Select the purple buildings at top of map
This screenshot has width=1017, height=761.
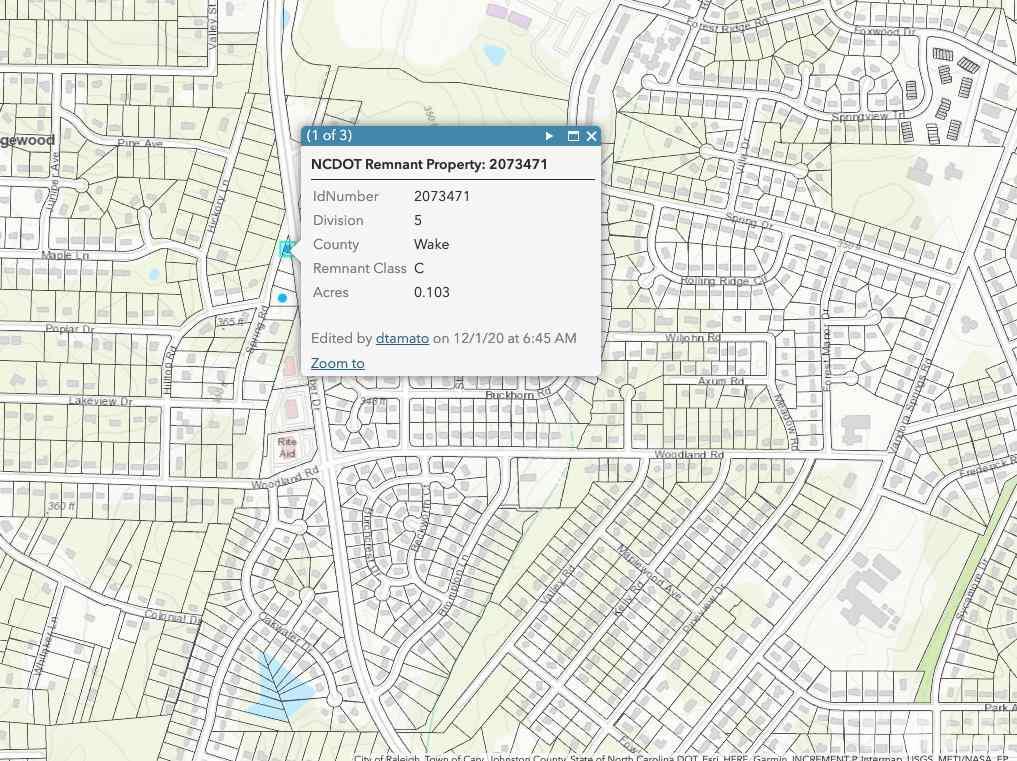coord(509,14)
